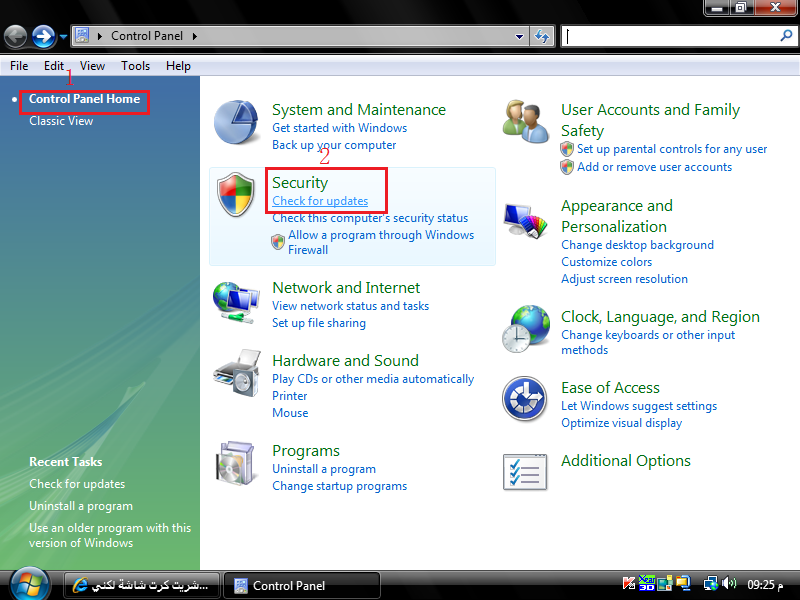The height and width of the screenshot is (600, 800).
Task: Click the Kaspersky tray icon
Action: tap(629, 583)
